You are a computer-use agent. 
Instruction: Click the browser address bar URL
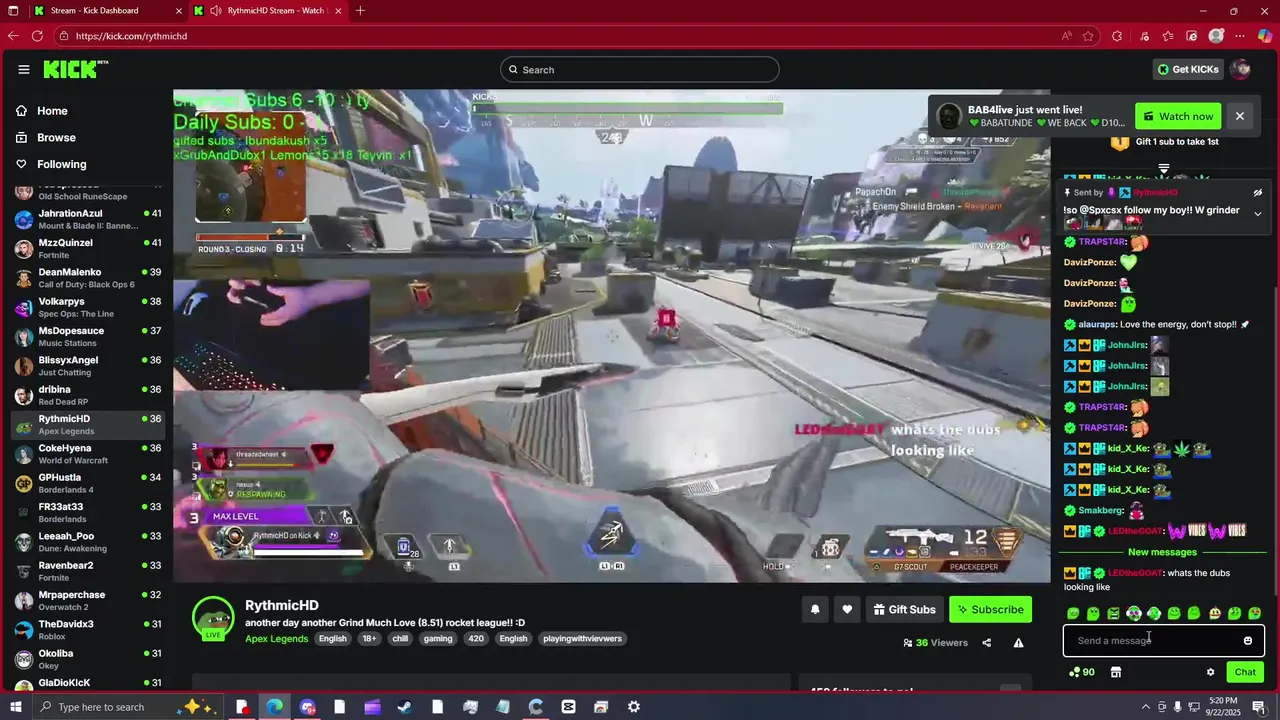[x=131, y=36]
